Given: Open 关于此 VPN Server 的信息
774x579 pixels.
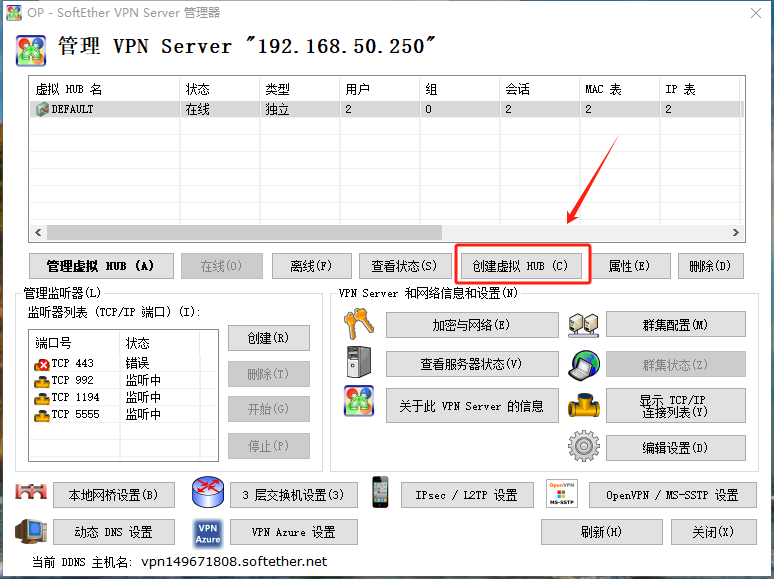Looking at the screenshot, I should (472, 405).
